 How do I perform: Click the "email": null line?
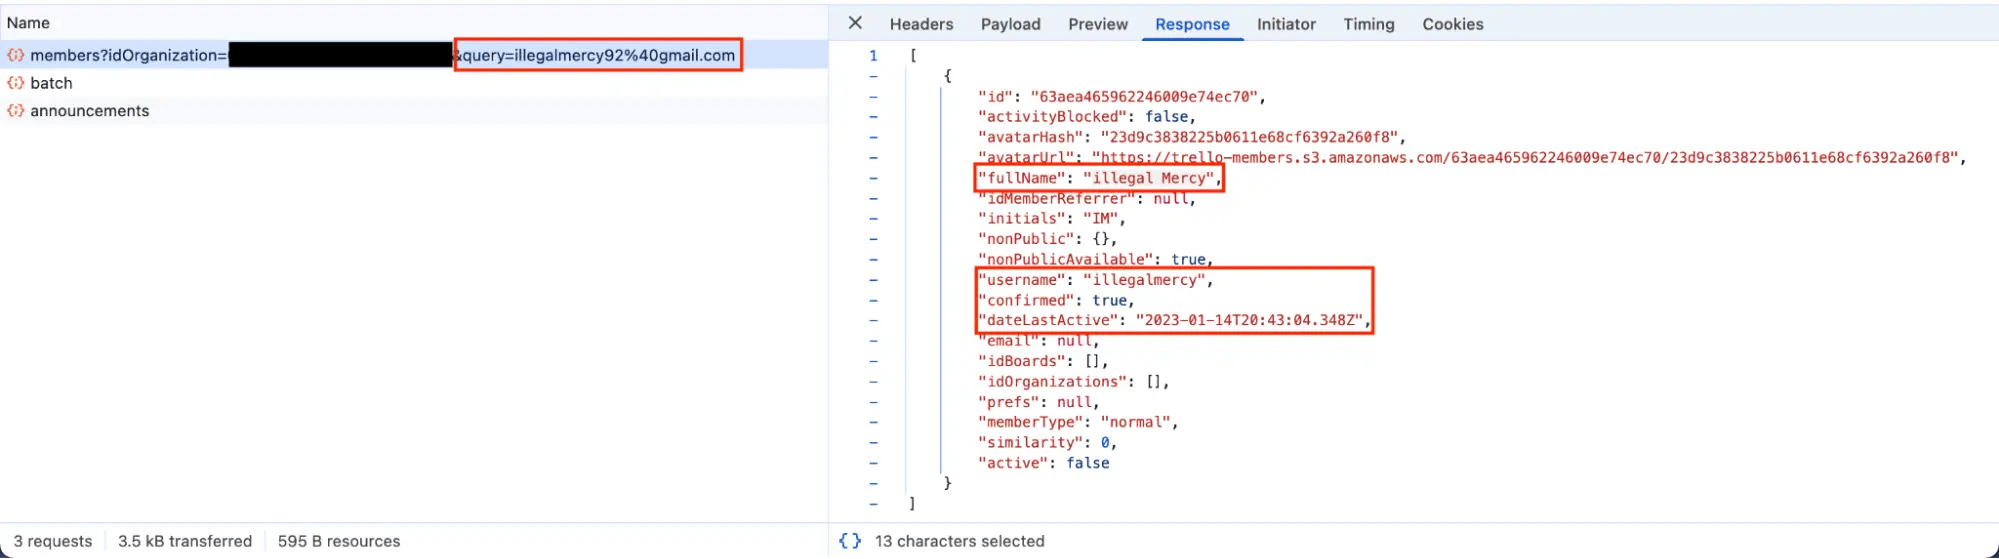[1038, 341]
